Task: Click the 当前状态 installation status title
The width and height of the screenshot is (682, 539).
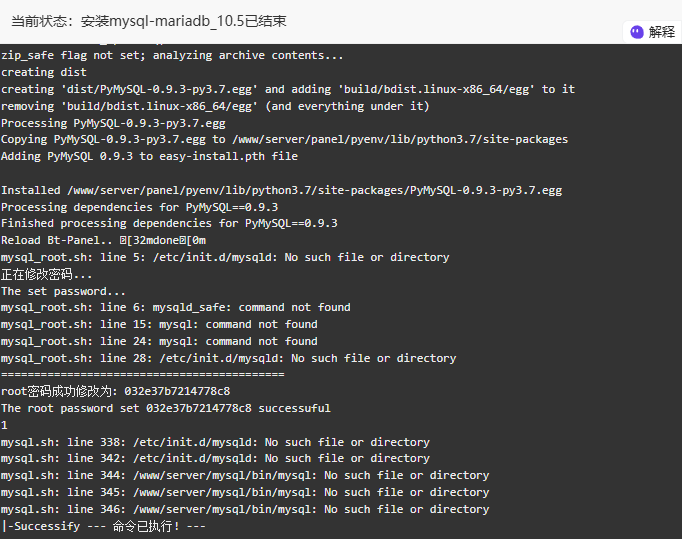Action: [149, 21]
